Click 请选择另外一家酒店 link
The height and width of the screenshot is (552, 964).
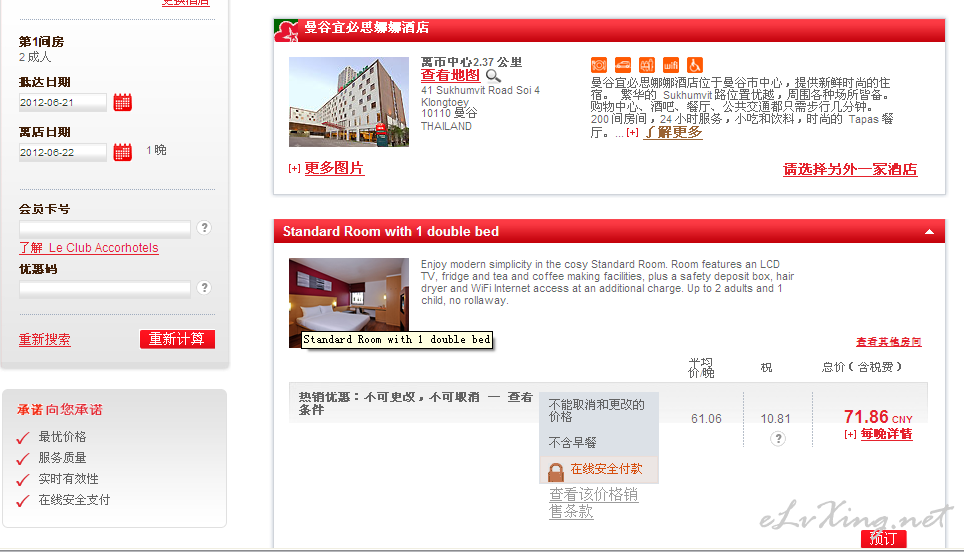[850, 169]
